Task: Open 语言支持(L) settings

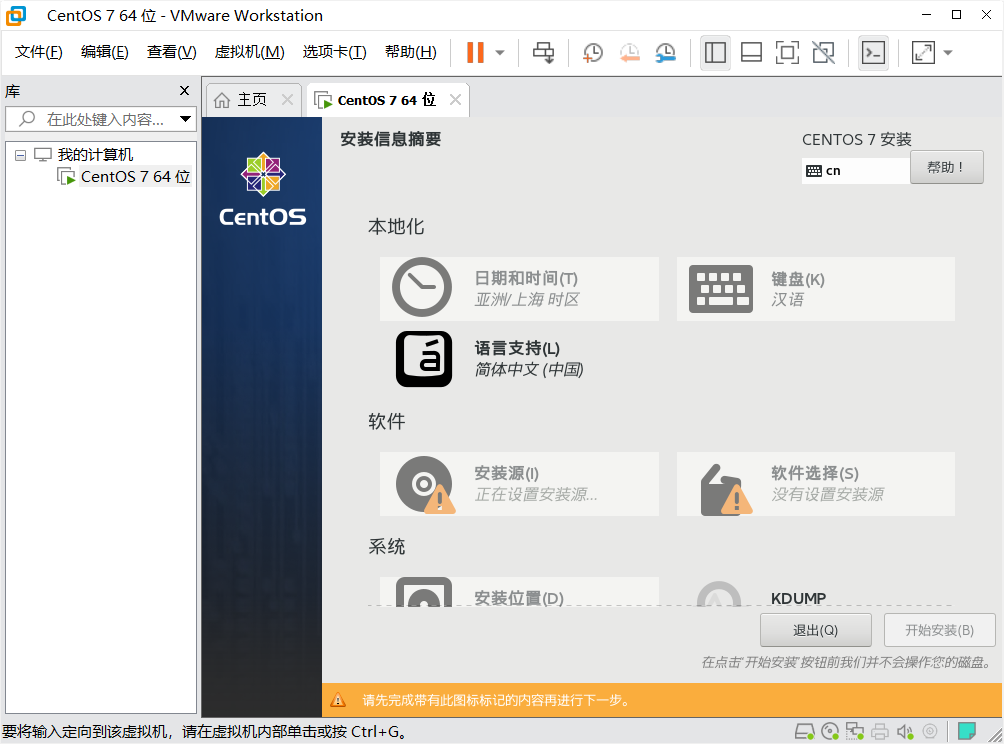Action: click(x=519, y=359)
